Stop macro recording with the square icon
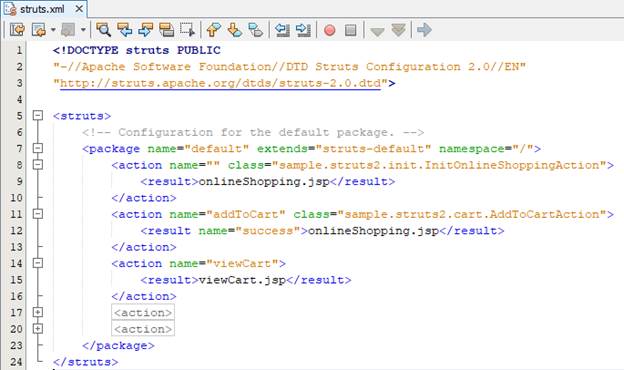624x370 pixels. point(351,30)
